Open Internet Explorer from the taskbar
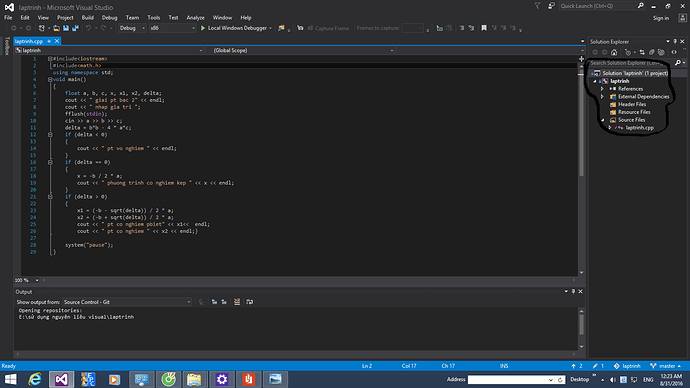The image size is (690, 388). pyautogui.click(x=35, y=379)
